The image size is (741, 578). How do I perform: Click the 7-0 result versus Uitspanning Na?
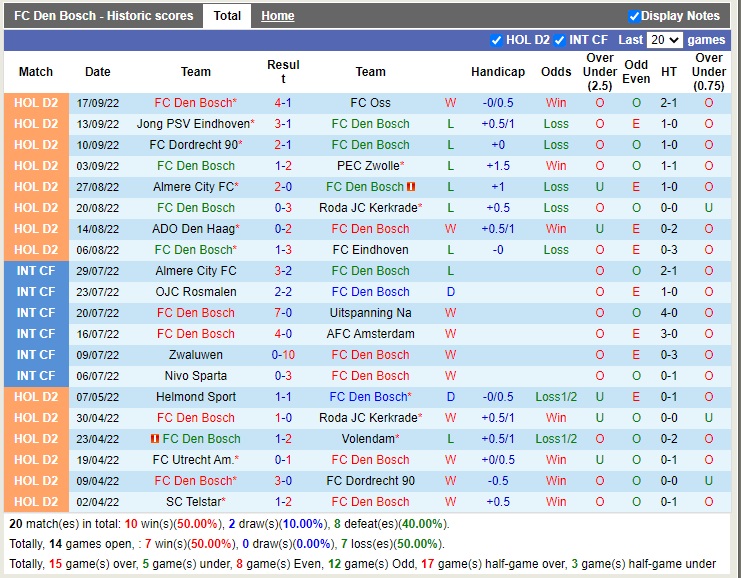point(283,313)
